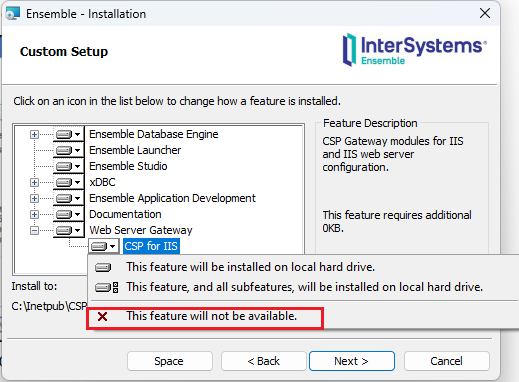Click the Web Server Gateway drive icon
This screenshot has height=382, width=519.
[68, 230]
